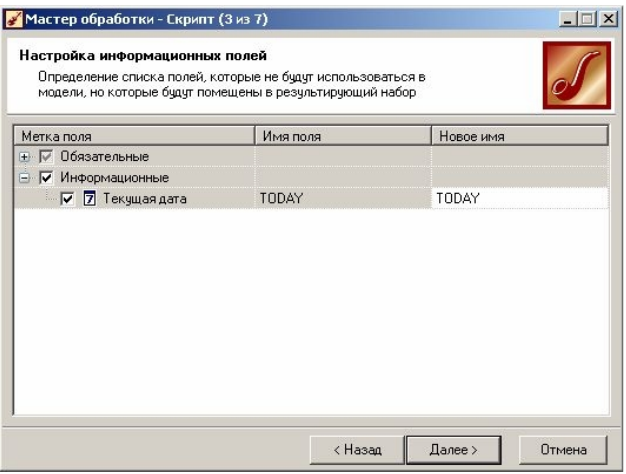
Task: Edit the Новое имя cell containing TODAY
Action: pyautogui.click(x=520, y=198)
